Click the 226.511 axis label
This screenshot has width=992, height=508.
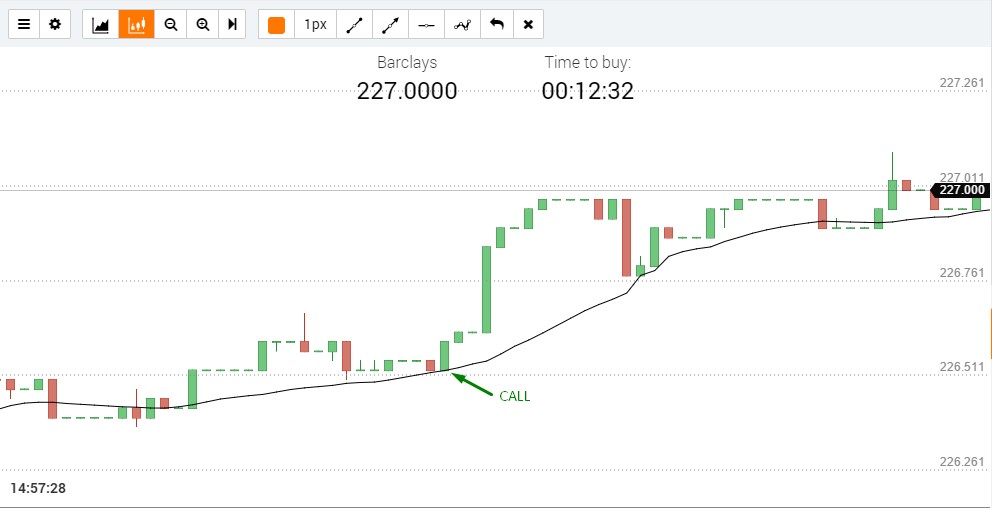click(x=962, y=367)
